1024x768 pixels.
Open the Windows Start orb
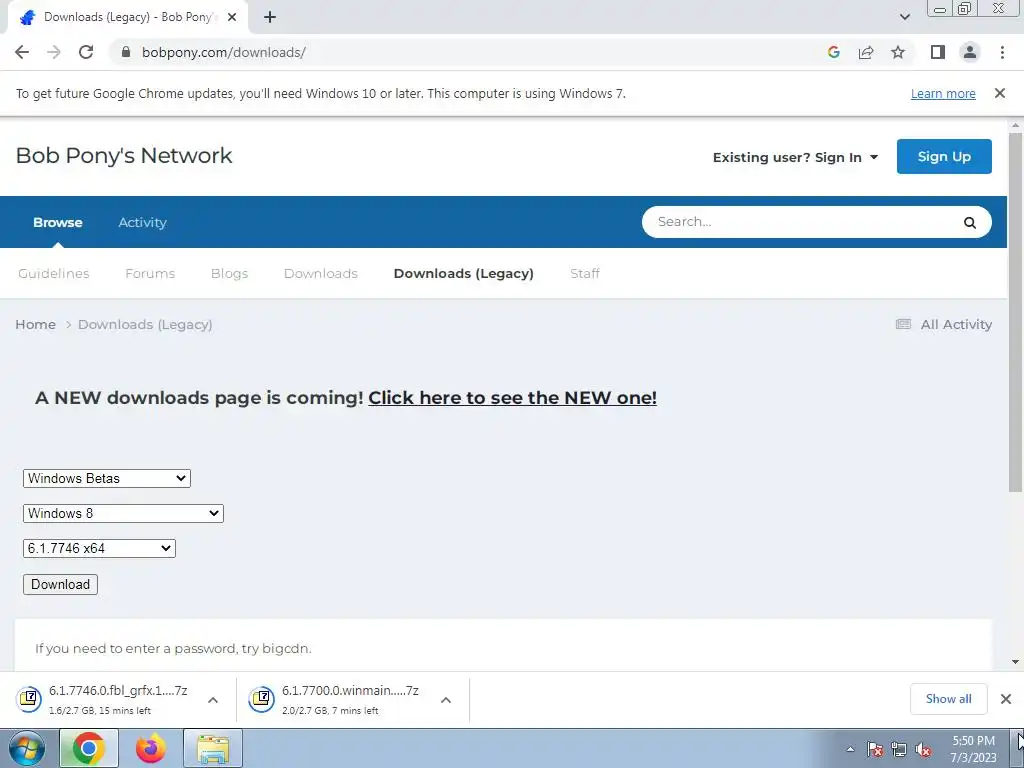coord(27,749)
